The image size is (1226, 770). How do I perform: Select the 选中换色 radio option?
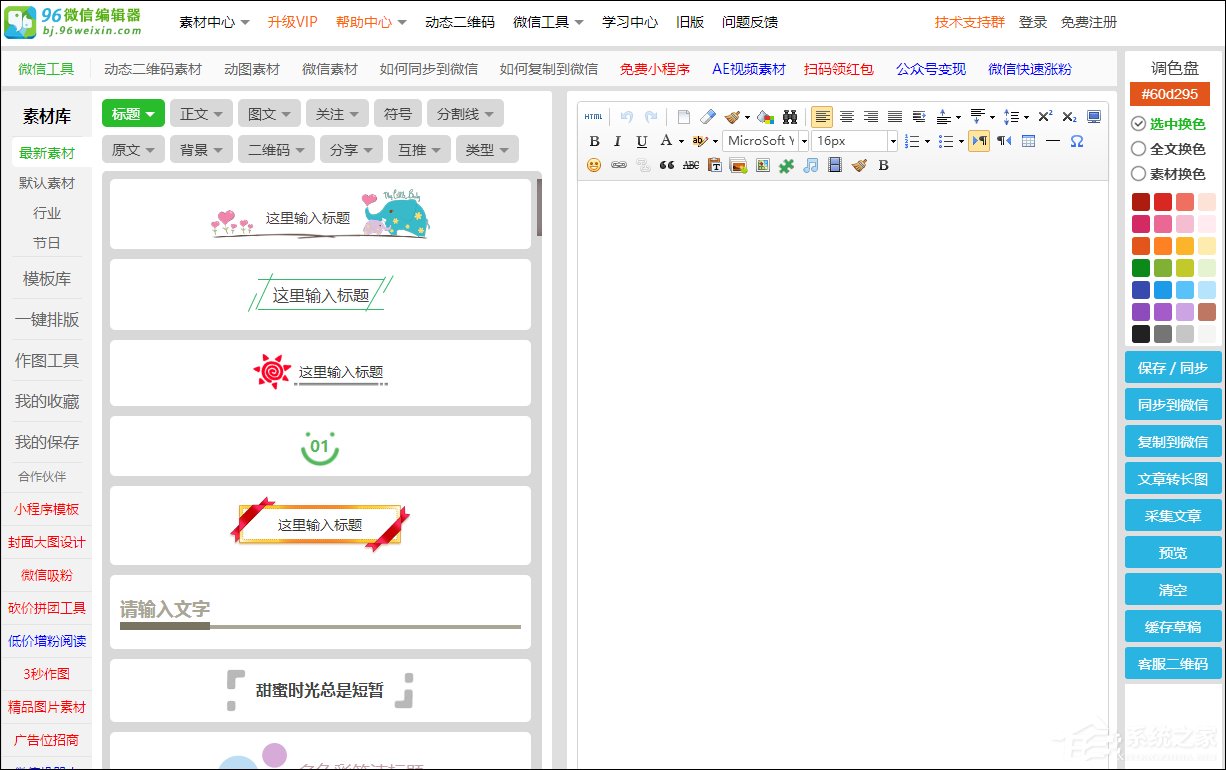coord(1139,124)
